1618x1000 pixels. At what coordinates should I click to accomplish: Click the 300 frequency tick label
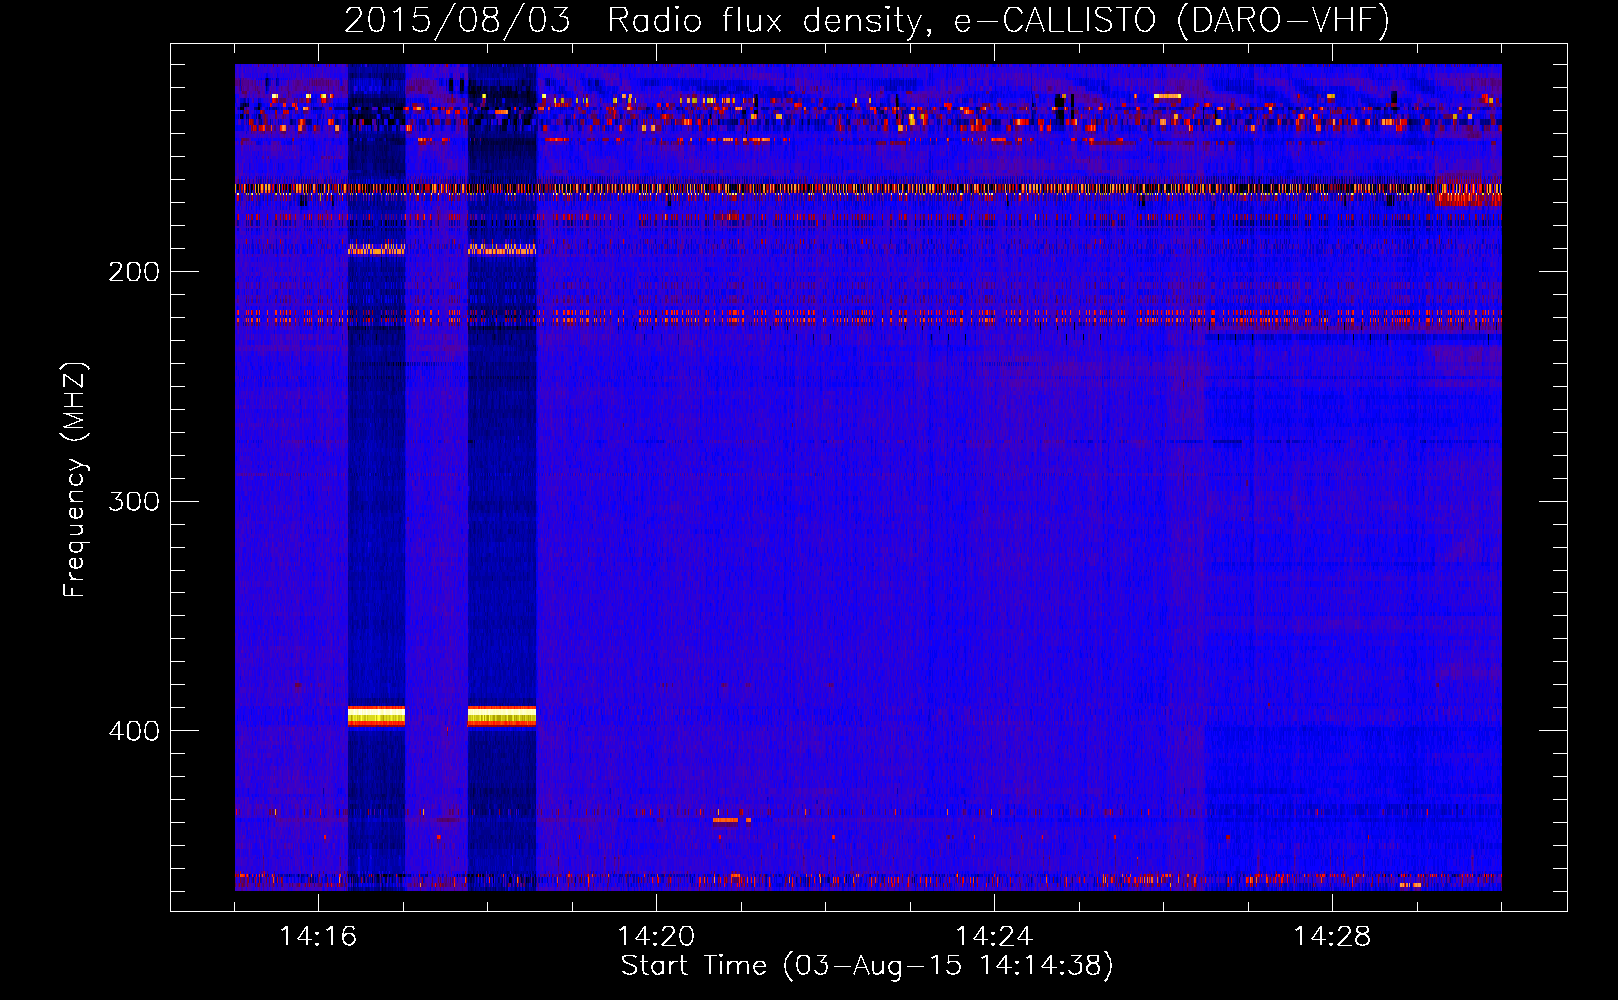click(x=134, y=501)
